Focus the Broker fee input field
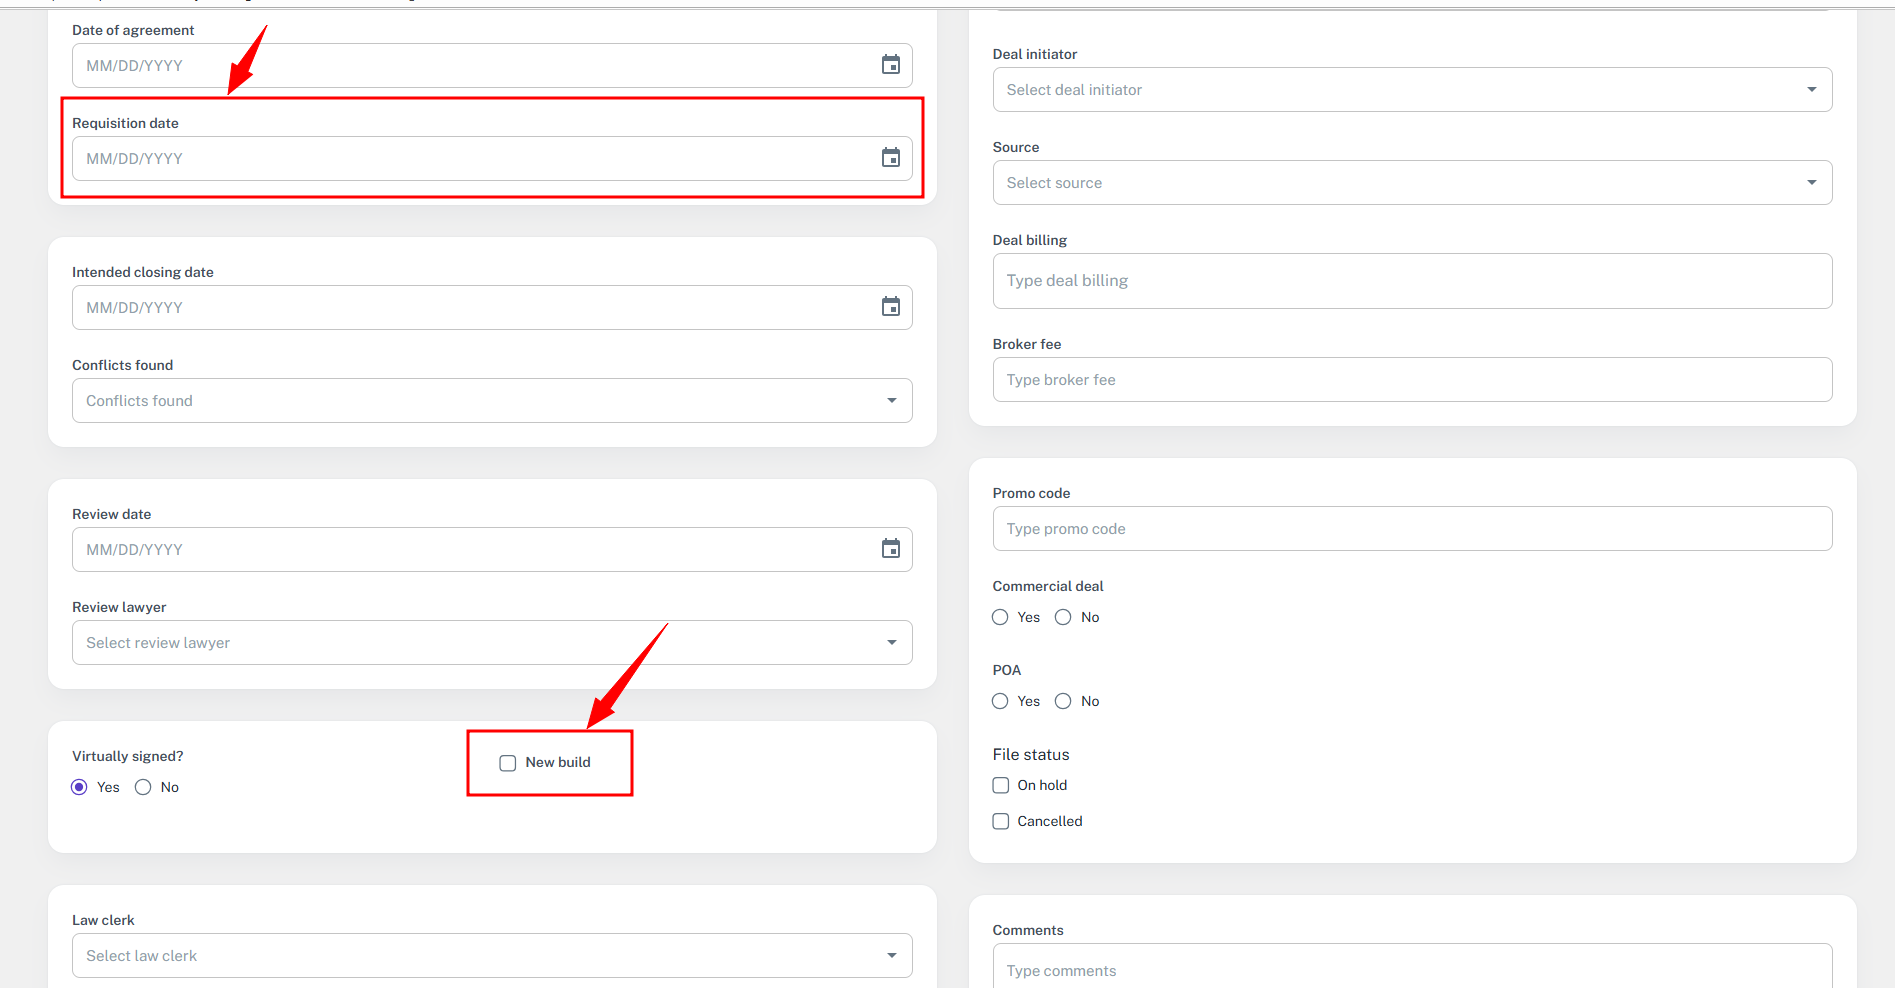Viewport: 1895px width, 988px height. pyautogui.click(x=1411, y=380)
